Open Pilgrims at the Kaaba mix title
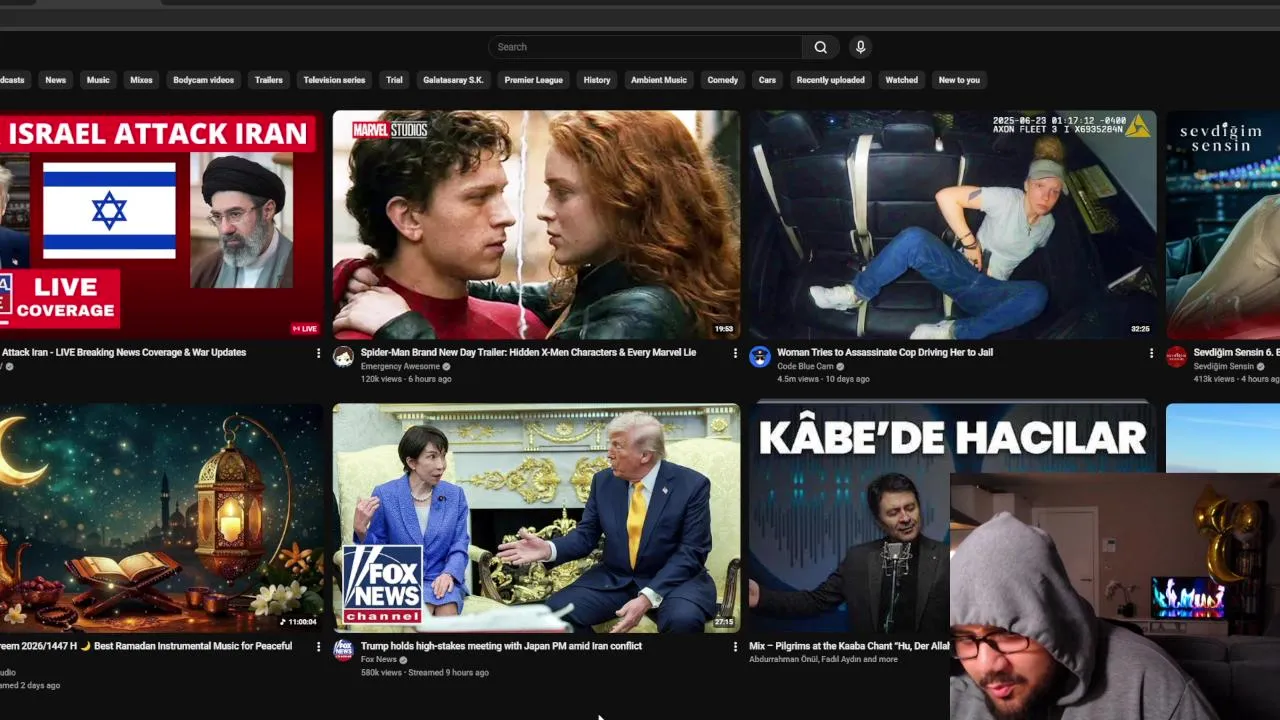1280x720 pixels. click(x=849, y=646)
